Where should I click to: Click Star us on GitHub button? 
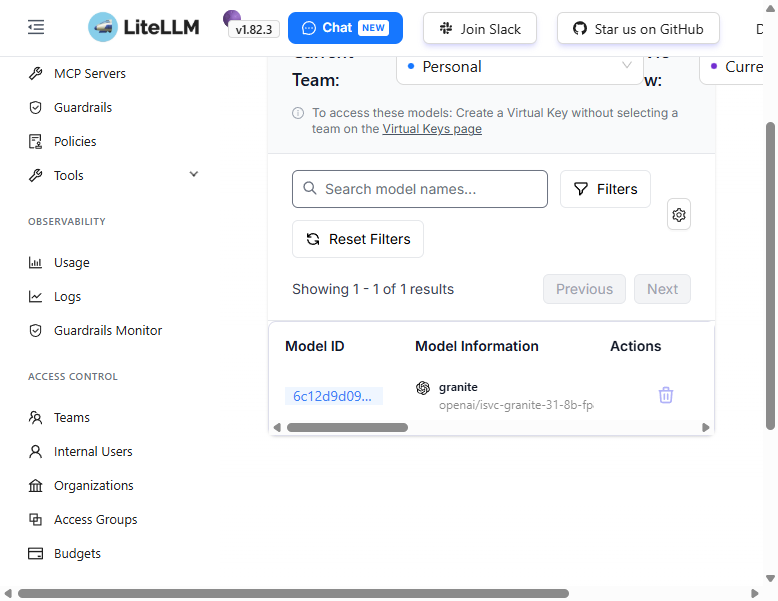638,29
